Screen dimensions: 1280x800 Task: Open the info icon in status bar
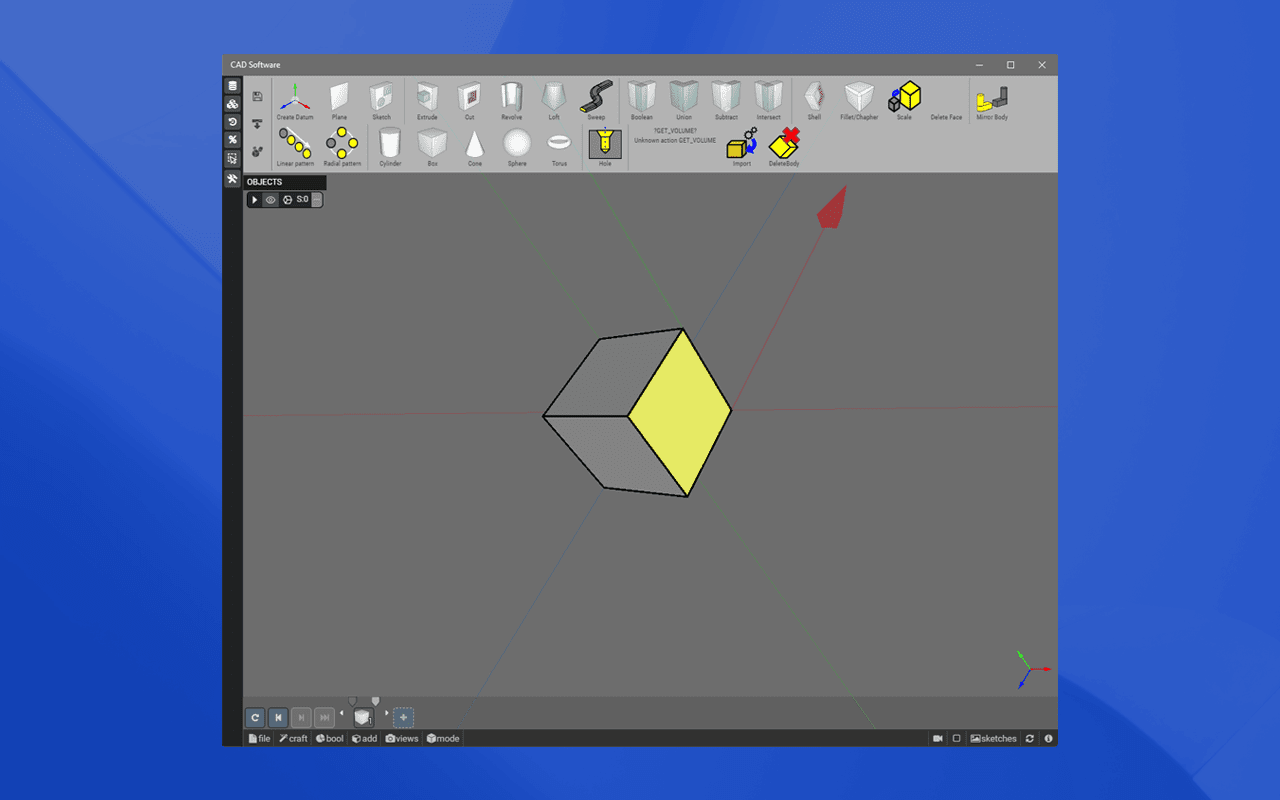tap(1048, 738)
